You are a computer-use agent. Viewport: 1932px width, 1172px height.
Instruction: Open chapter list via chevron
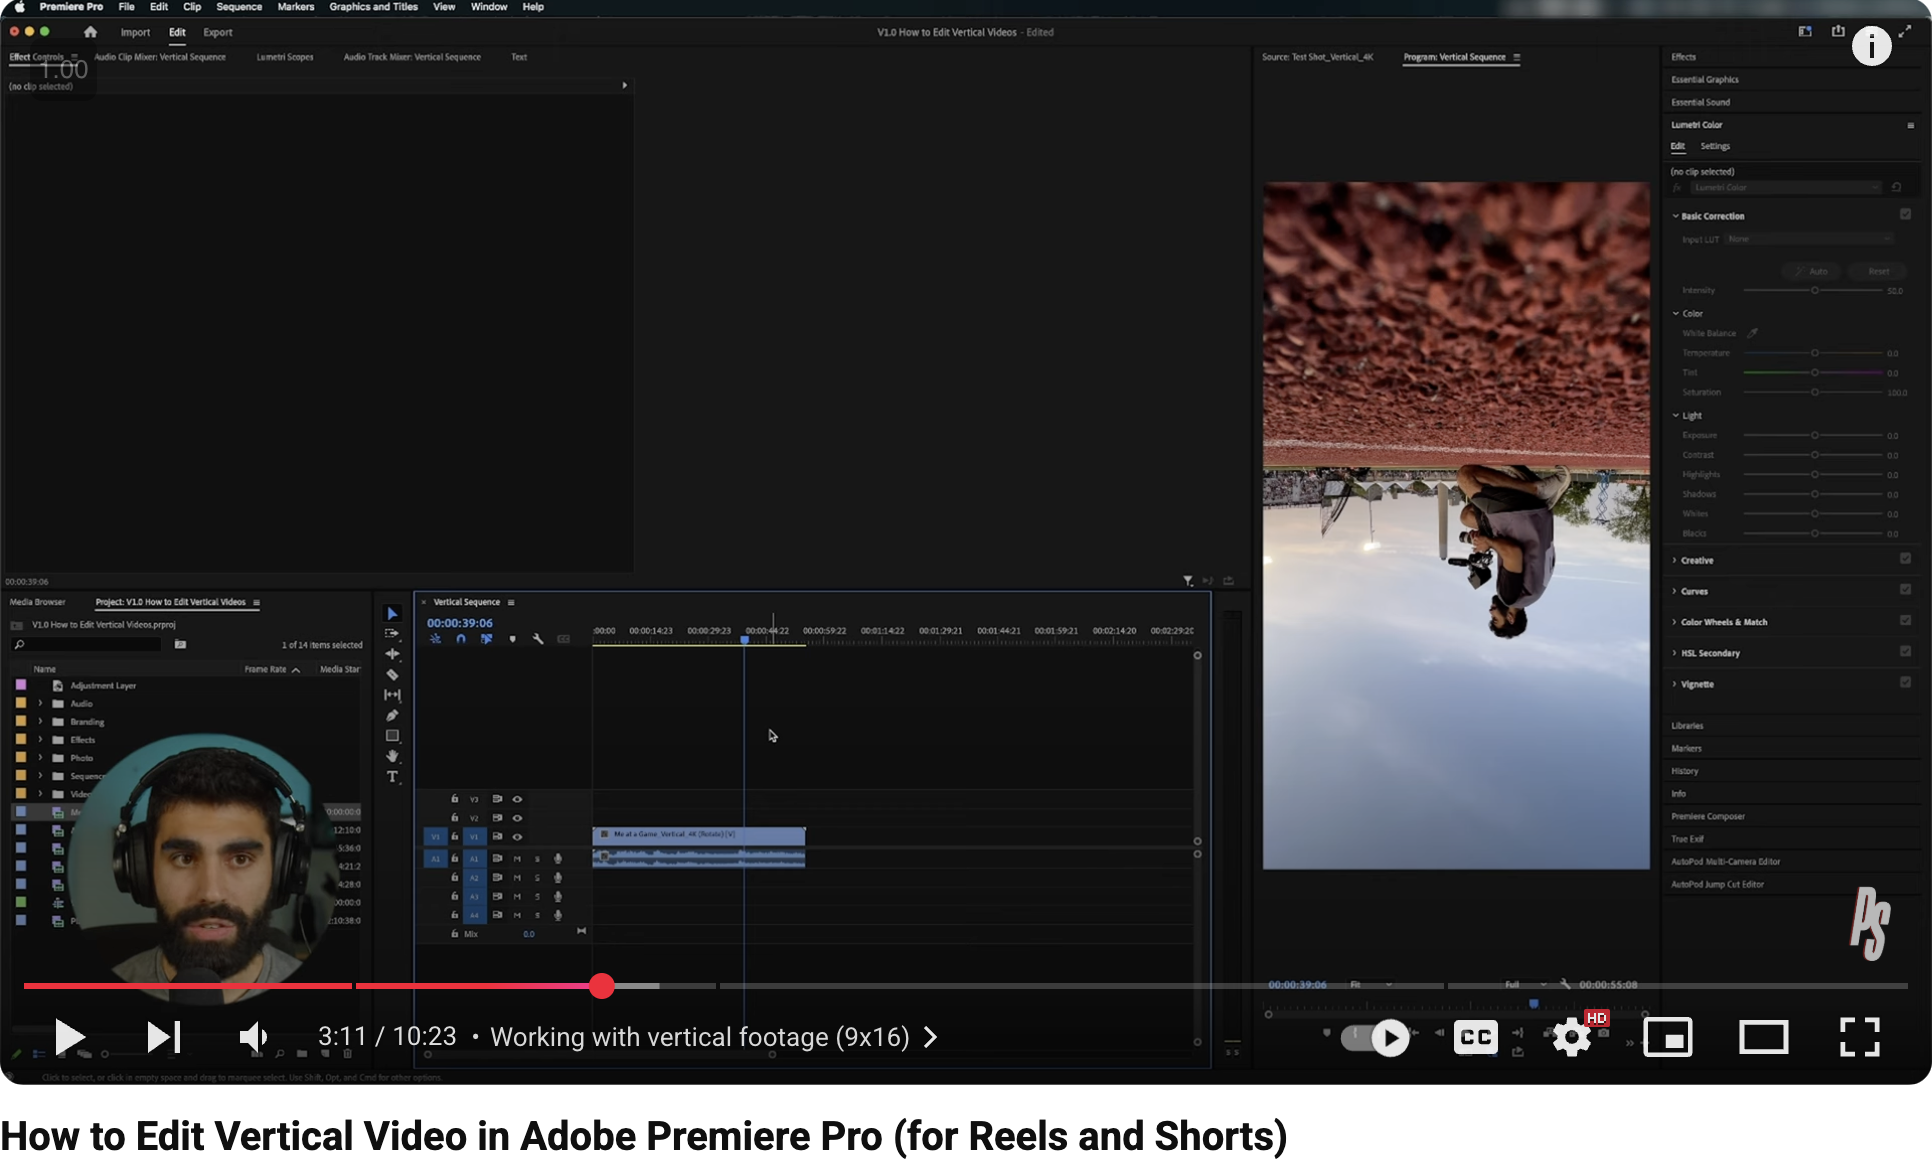coord(931,1037)
